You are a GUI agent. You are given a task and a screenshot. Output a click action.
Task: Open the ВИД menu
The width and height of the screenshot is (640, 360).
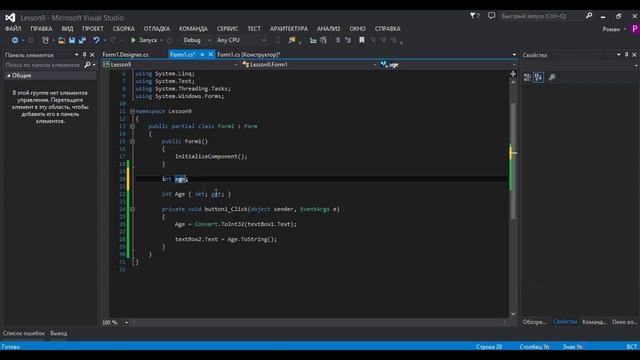67,29
